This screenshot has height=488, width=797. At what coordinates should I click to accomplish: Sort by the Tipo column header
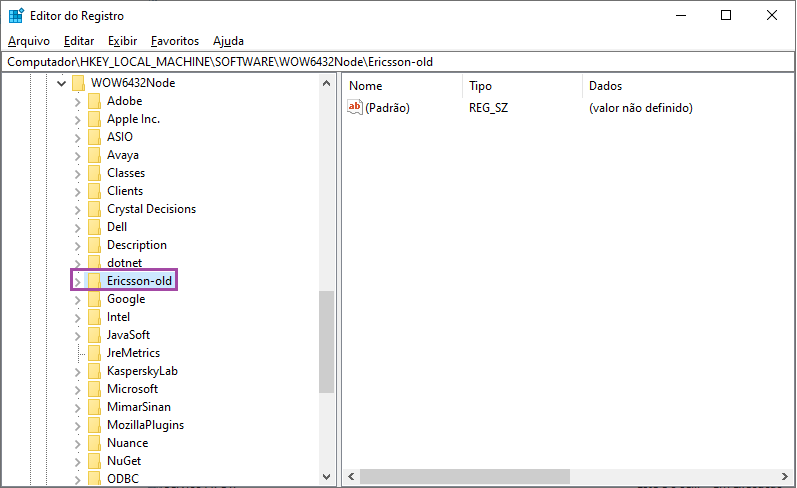[x=522, y=86]
